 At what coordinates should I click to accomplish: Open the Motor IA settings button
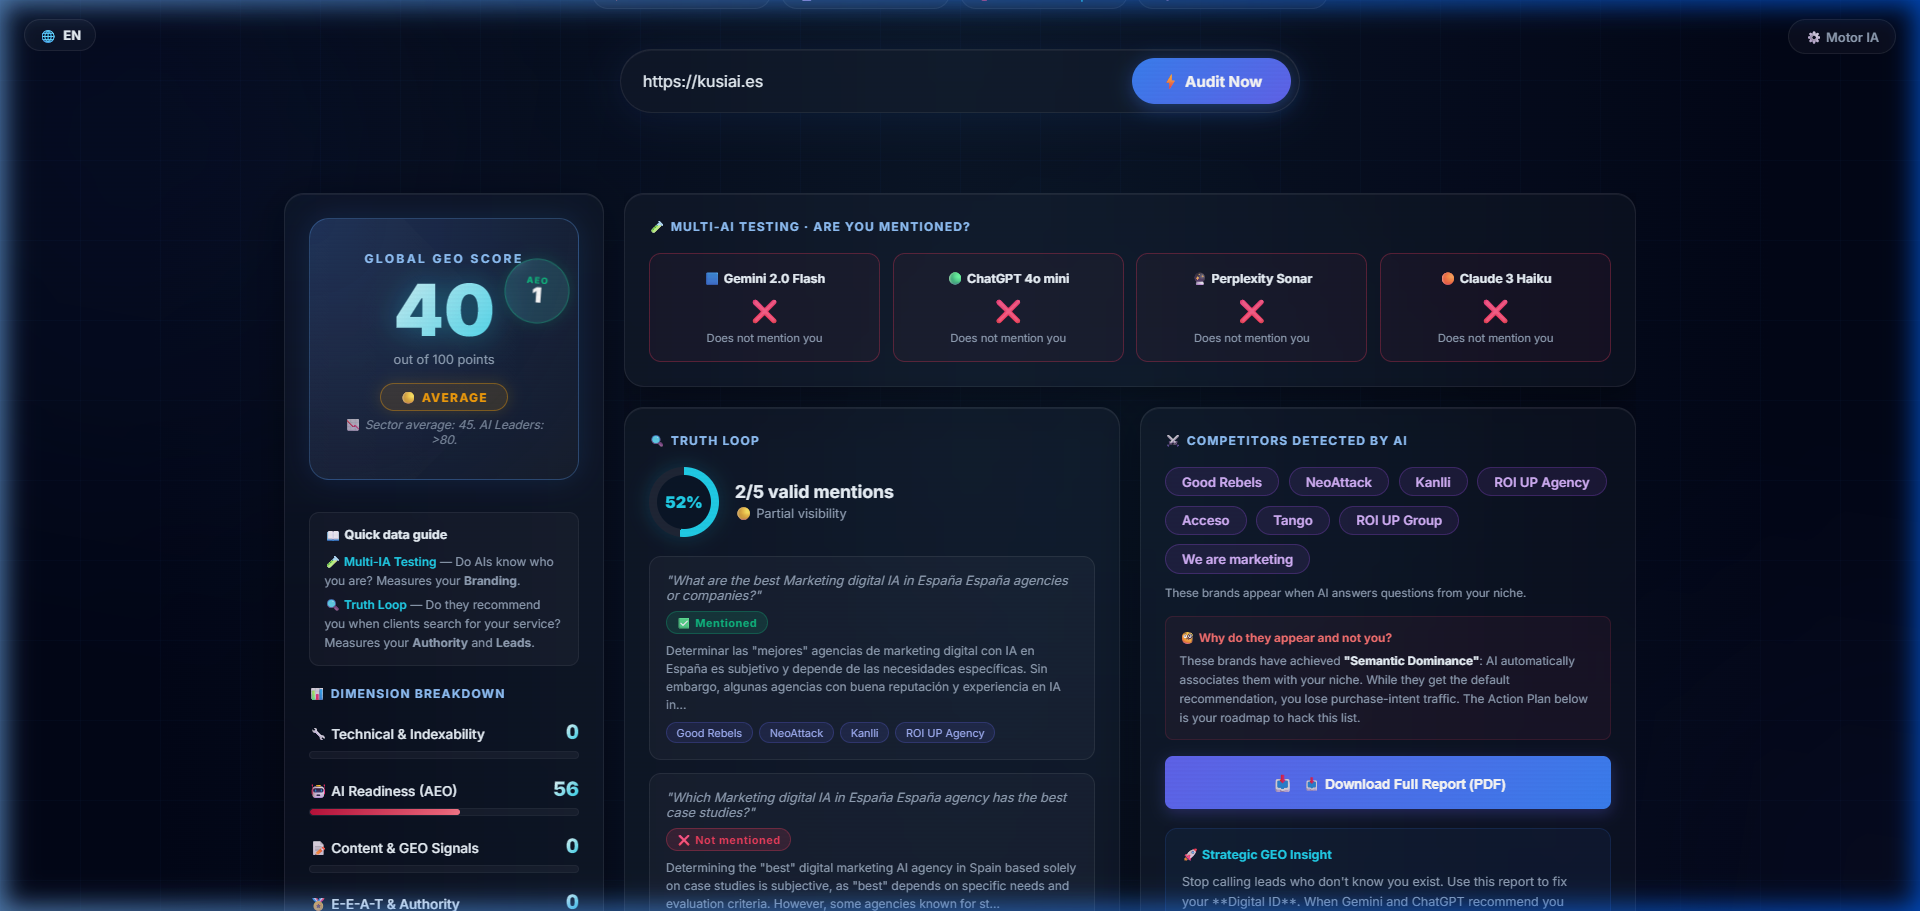click(x=1841, y=37)
